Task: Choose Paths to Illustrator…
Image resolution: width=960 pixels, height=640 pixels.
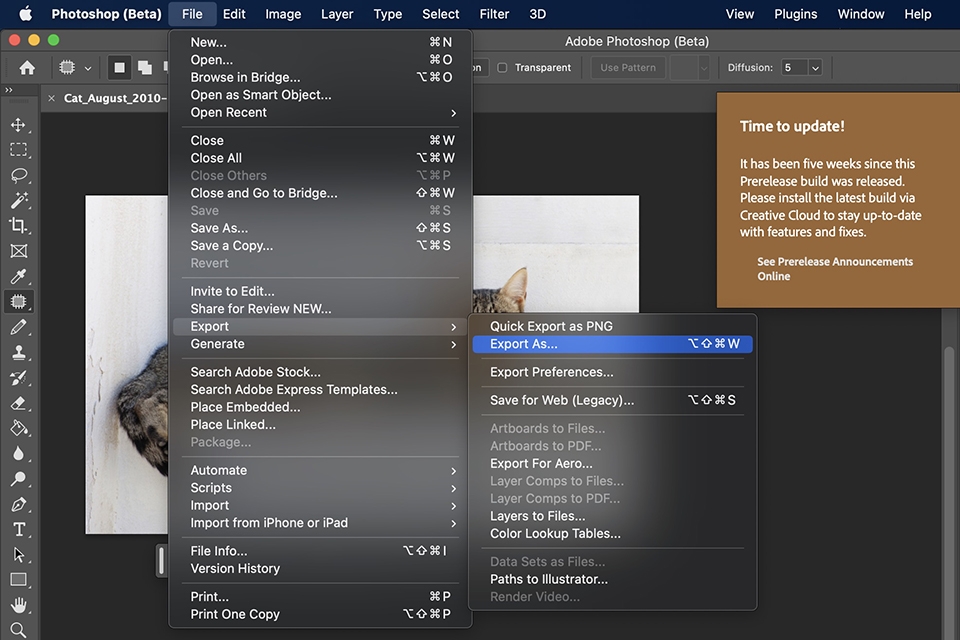Action: [612, 579]
